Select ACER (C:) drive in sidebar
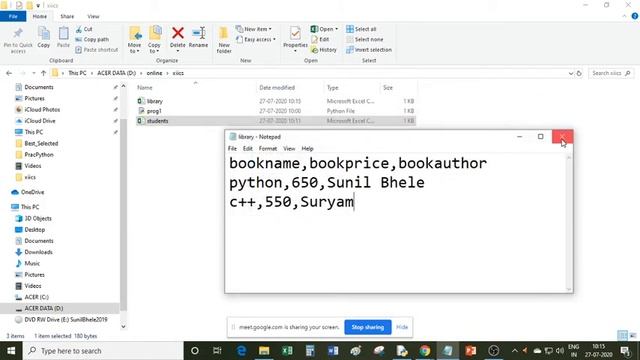The height and width of the screenshot is (360, 640). point(36,297)
